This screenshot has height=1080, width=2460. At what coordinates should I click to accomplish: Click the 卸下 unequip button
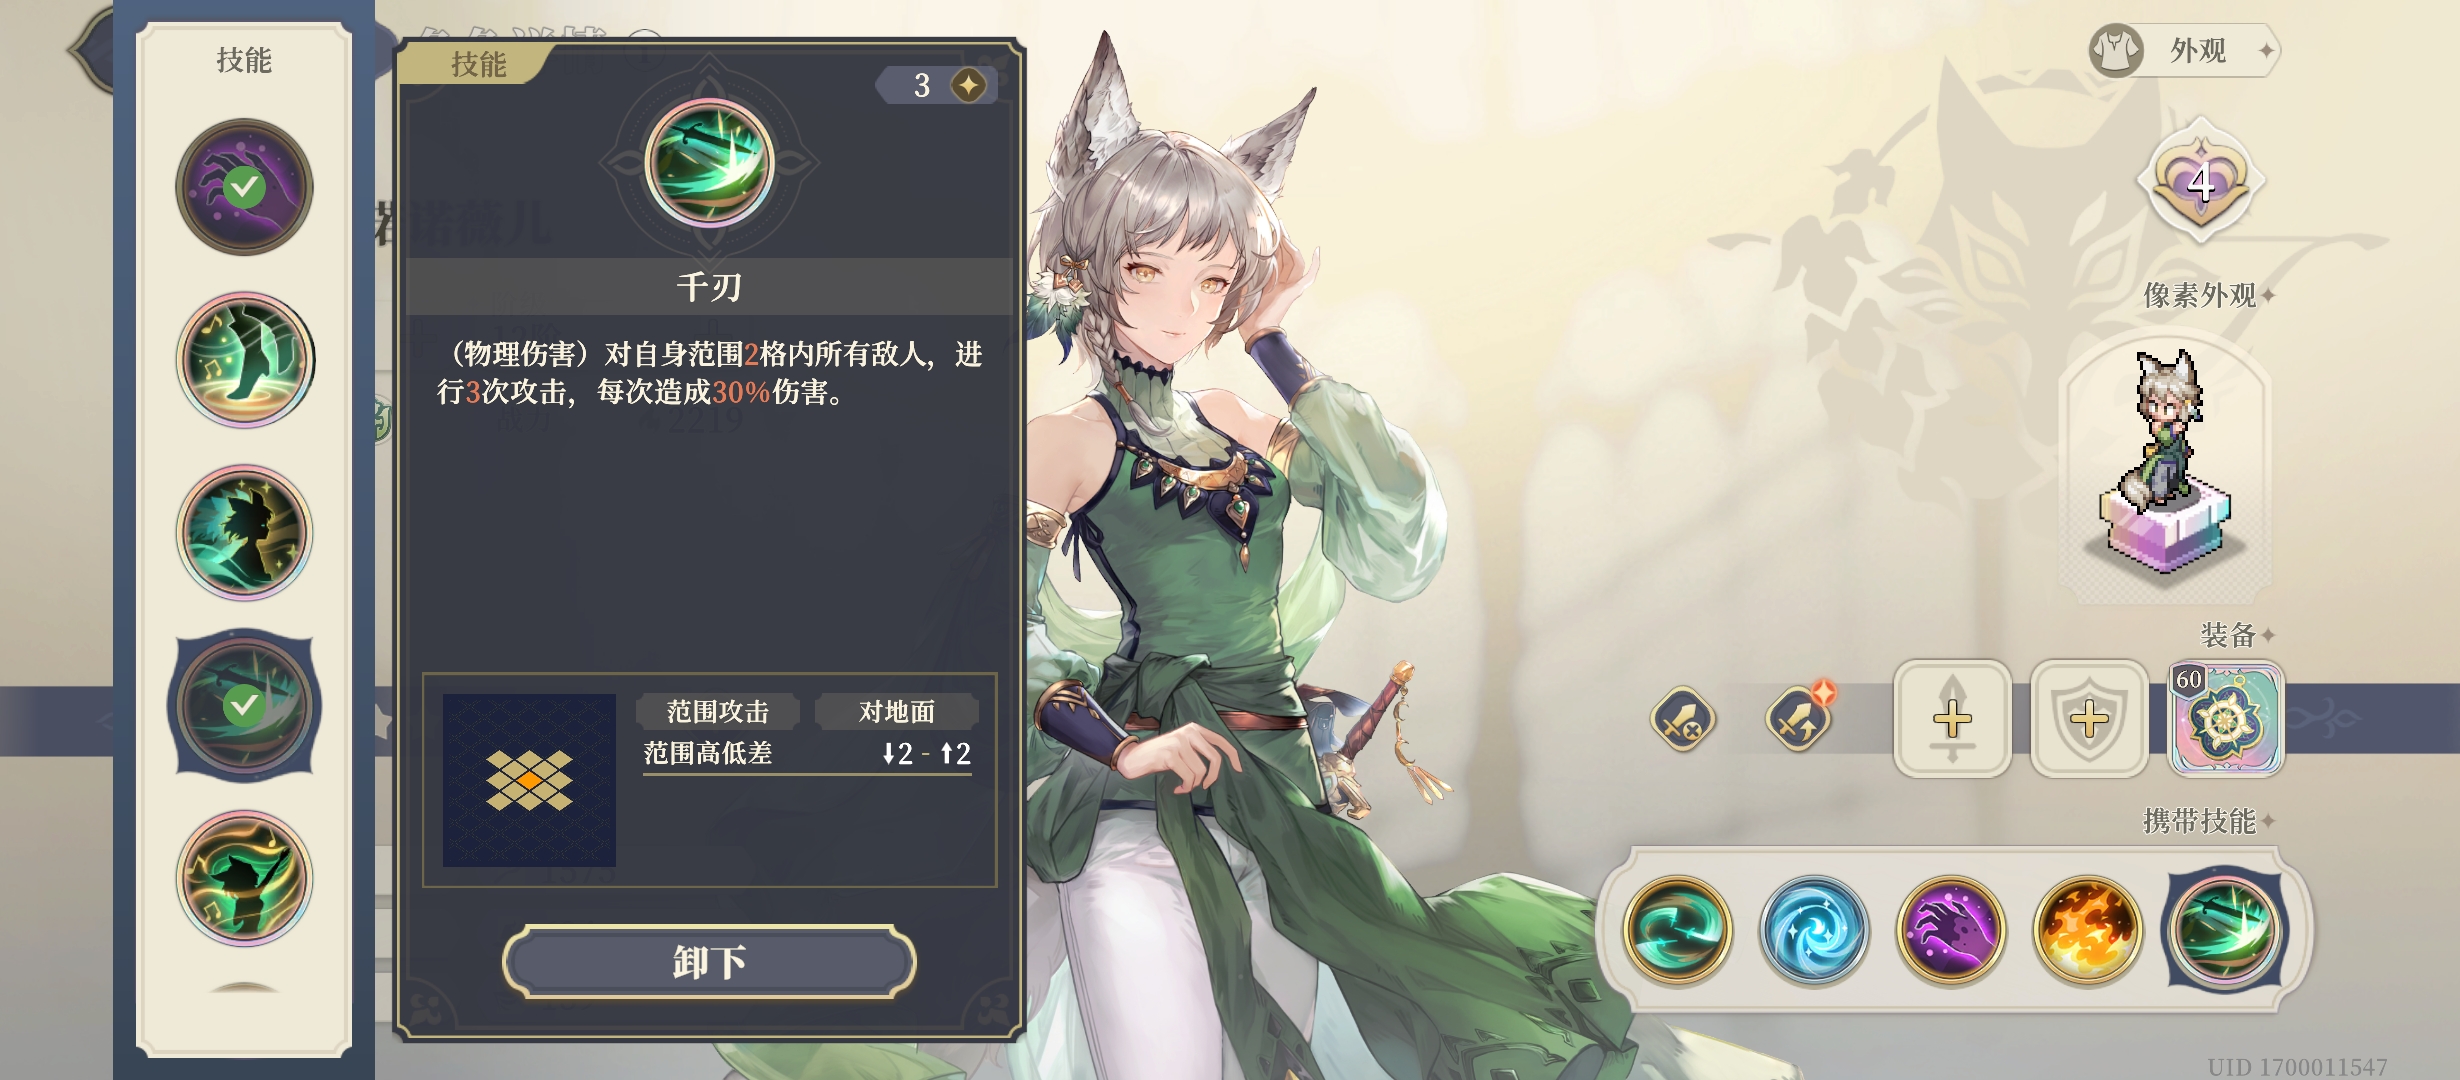coord(709,962)
